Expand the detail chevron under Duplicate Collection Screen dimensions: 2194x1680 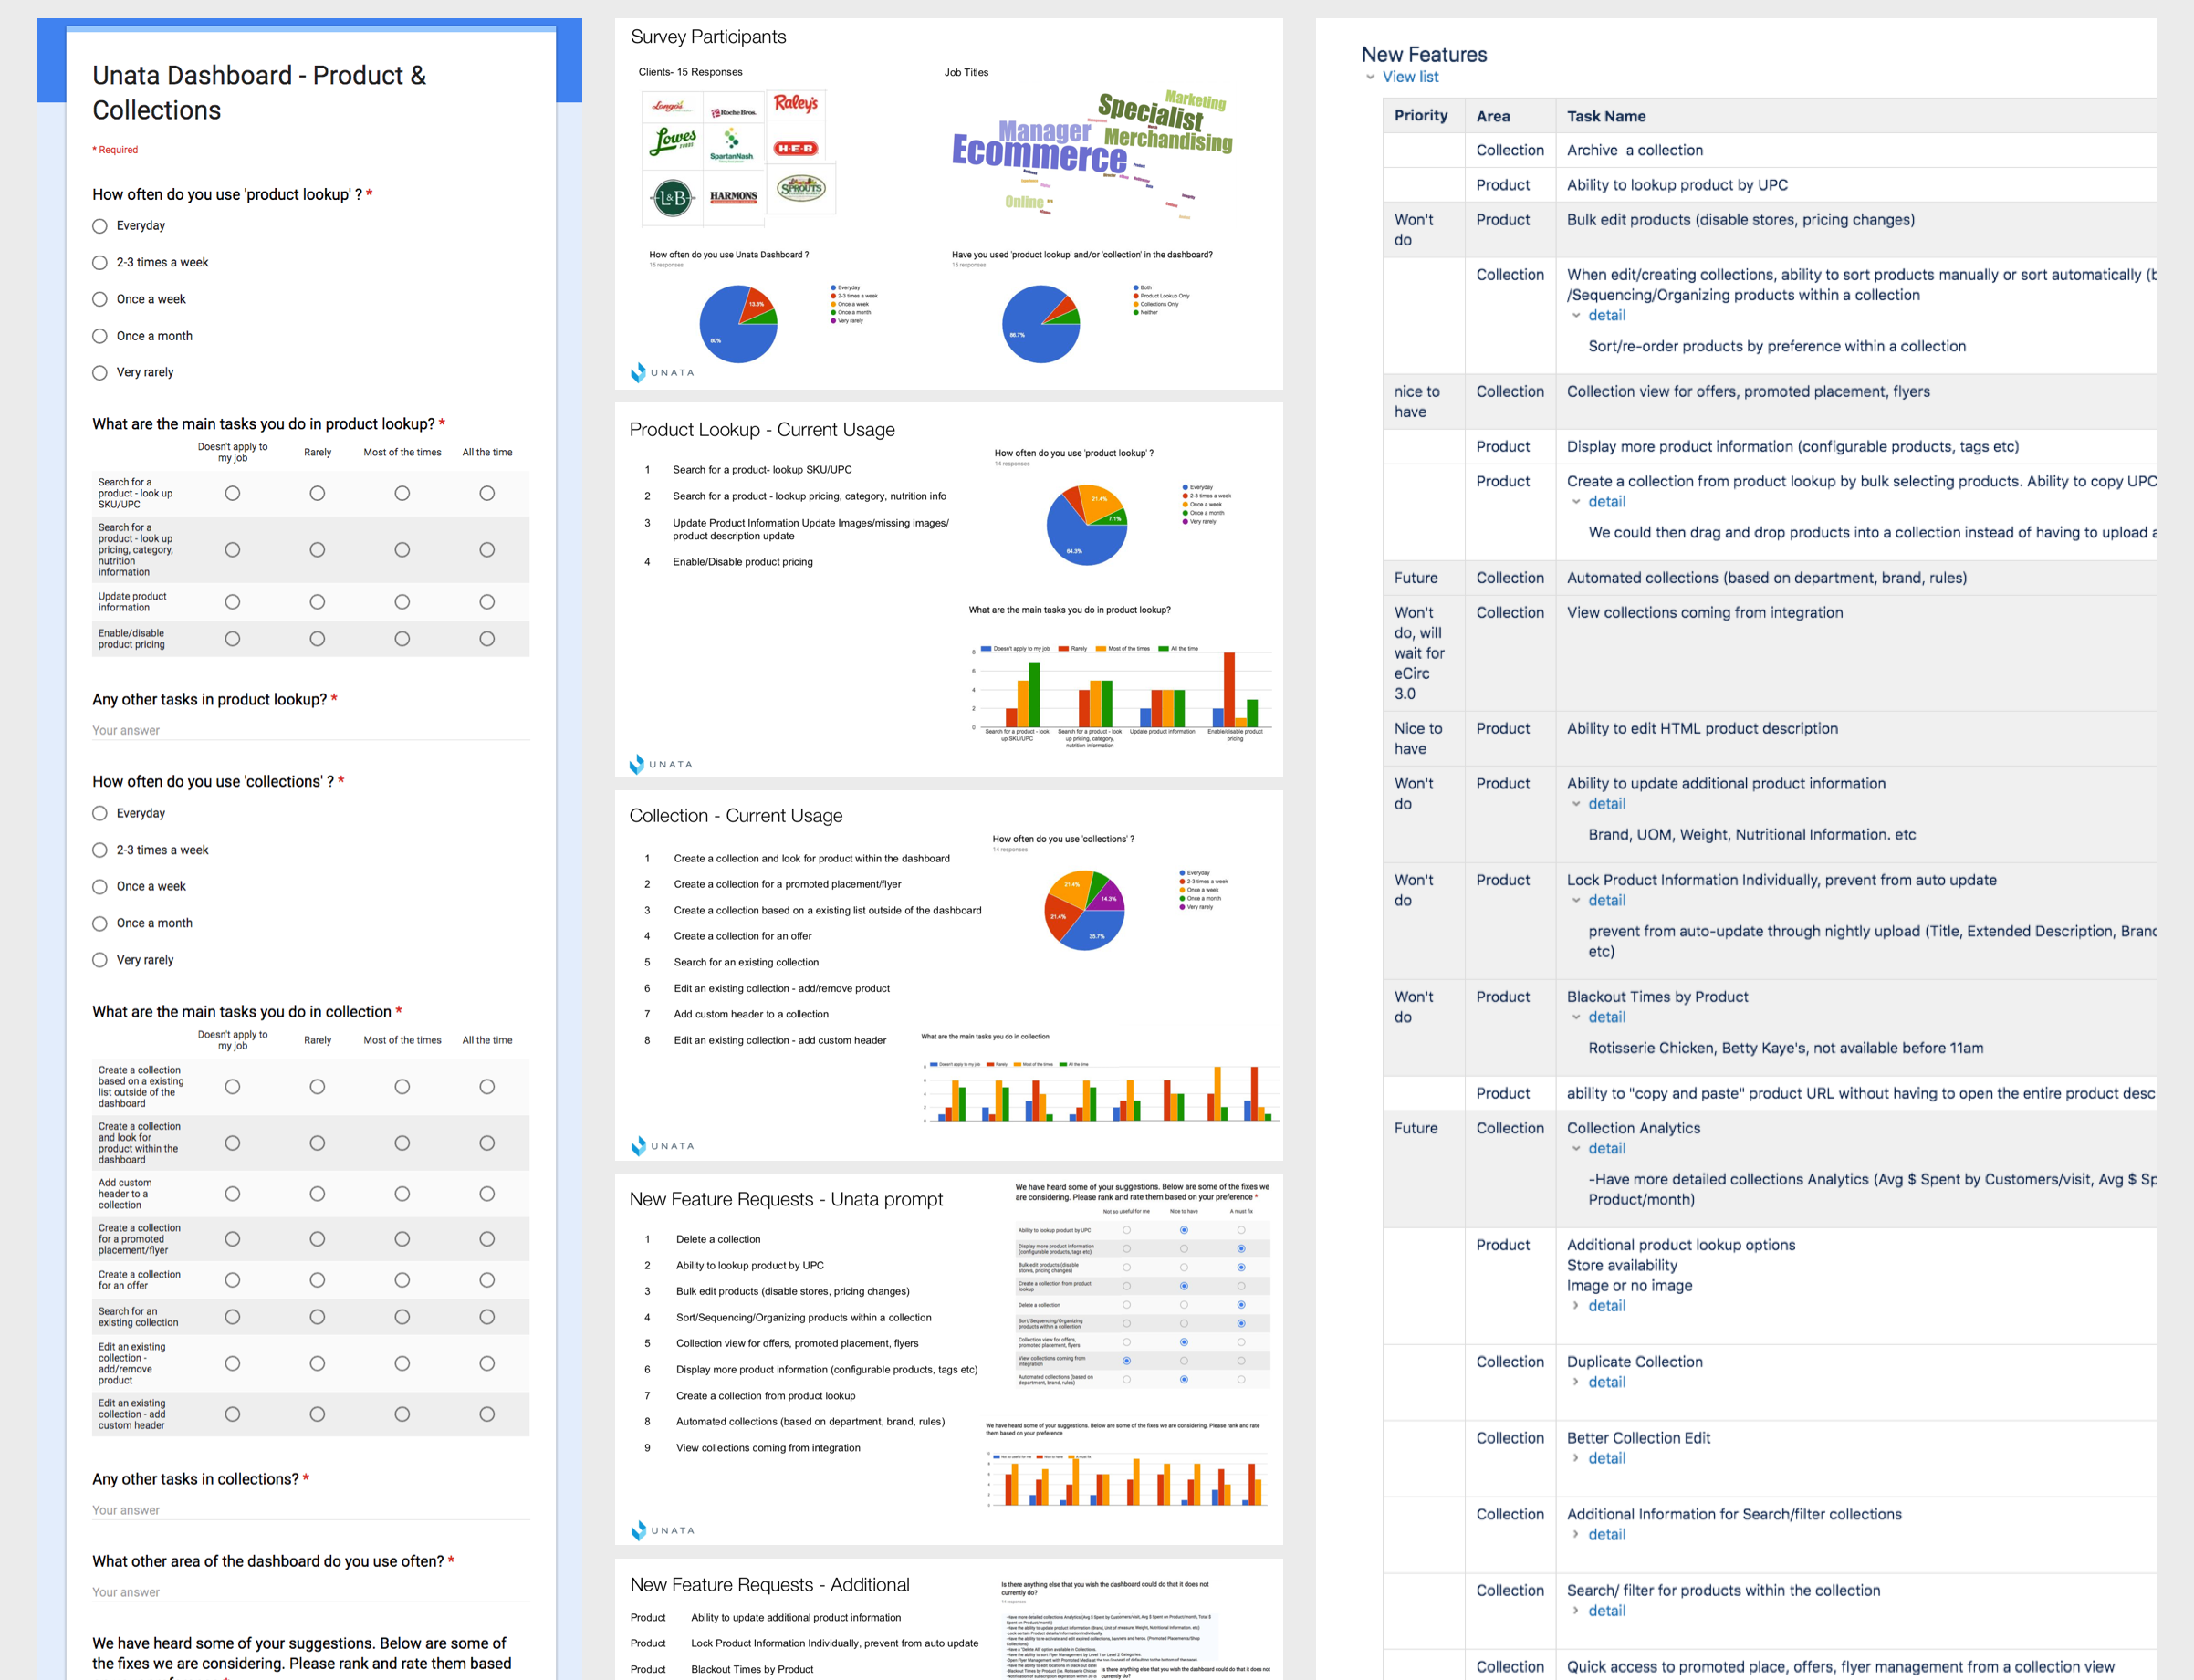click(1576, 1382)
